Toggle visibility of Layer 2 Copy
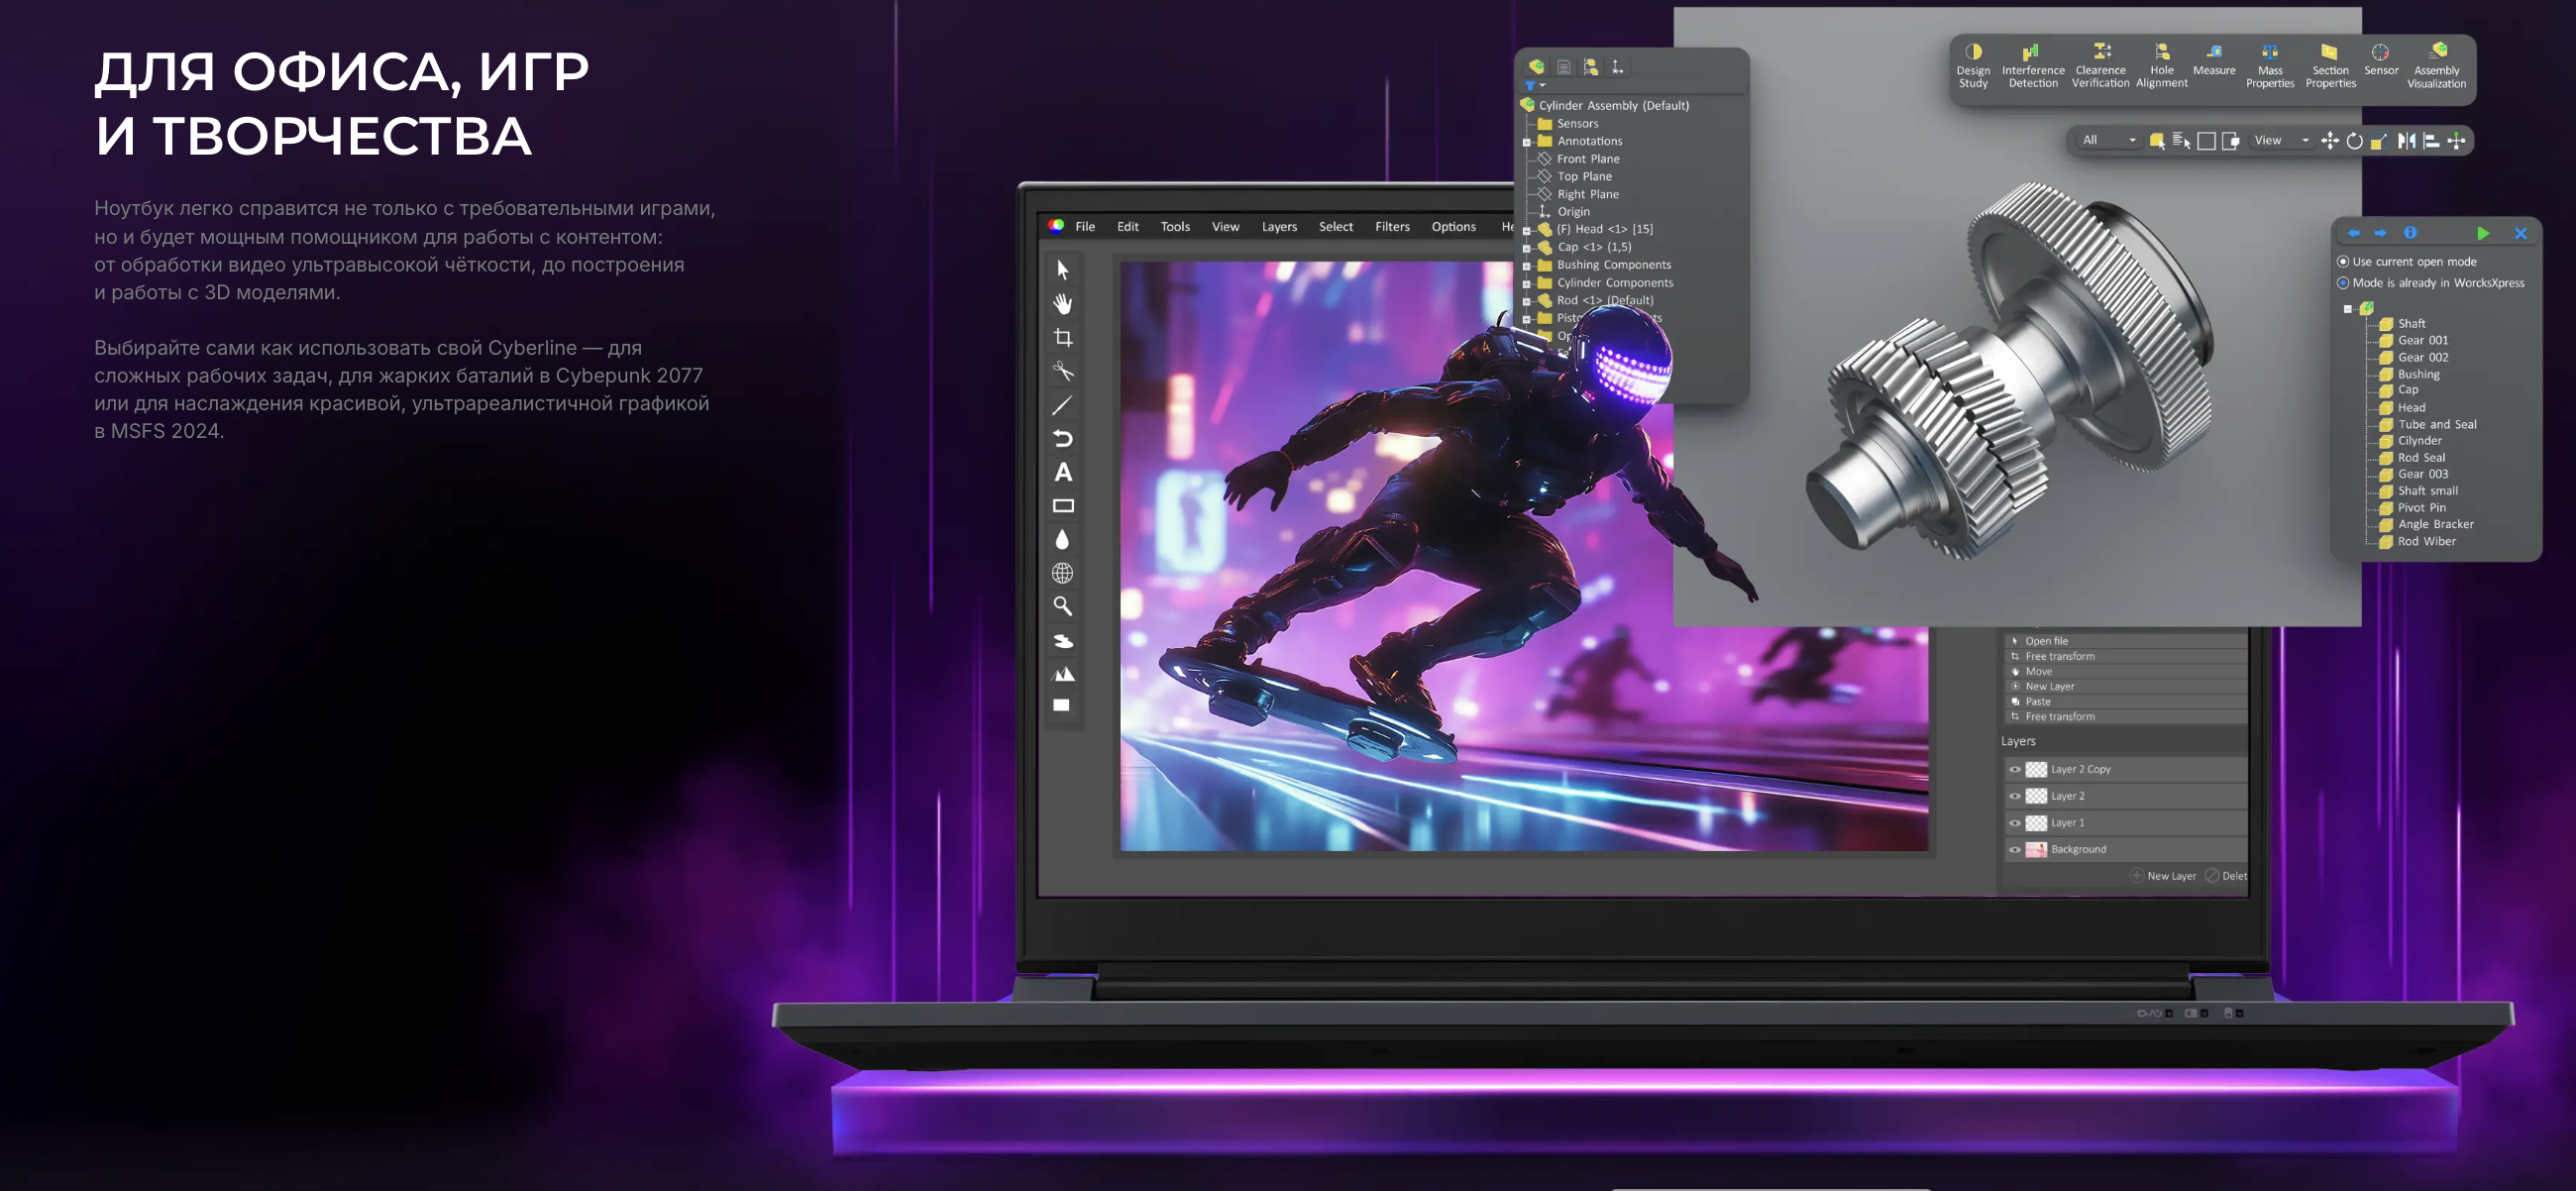 coord(2015,770)
